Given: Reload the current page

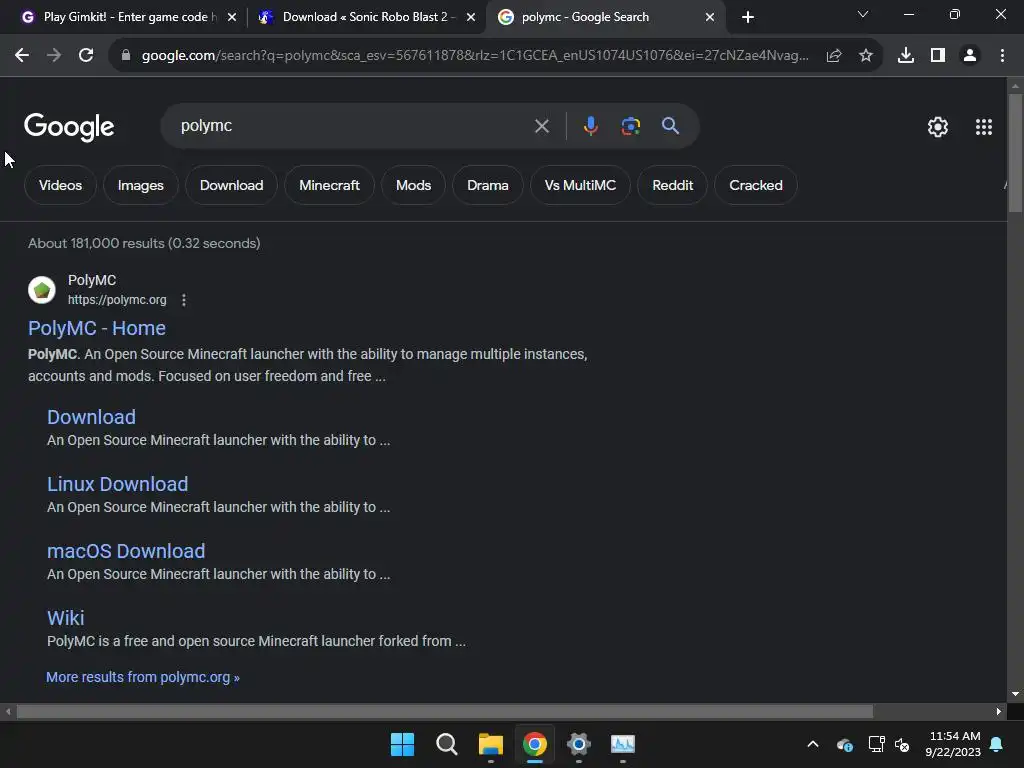Looking at the screenshot, I should pos(86,56).
